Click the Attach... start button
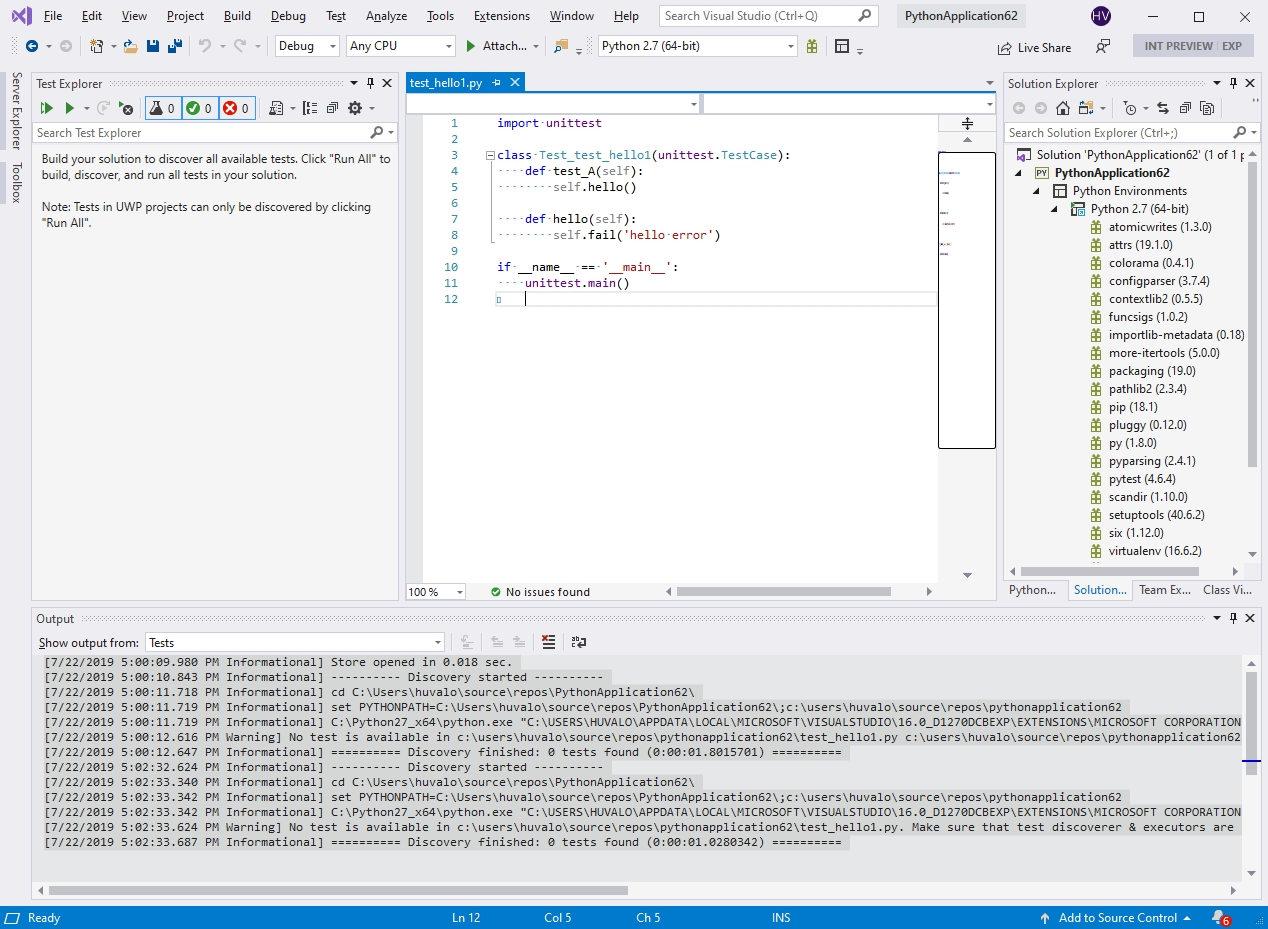Screen dimensions: 1268x929 (496, 46)
